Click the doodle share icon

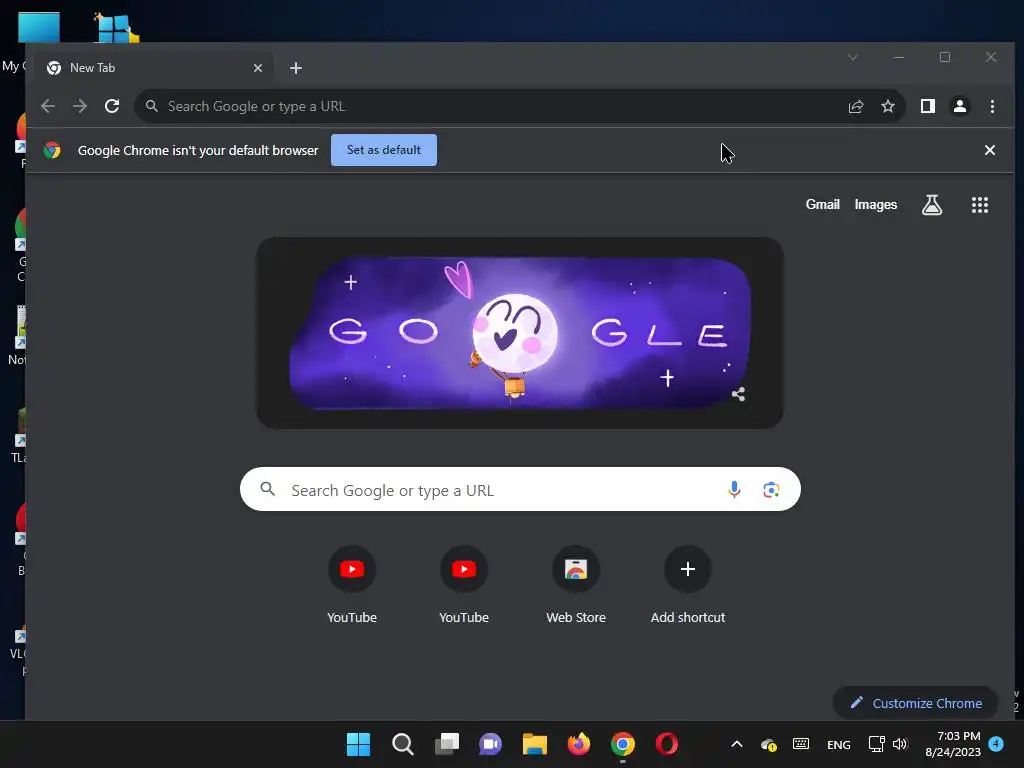click(x=739, y=394)
